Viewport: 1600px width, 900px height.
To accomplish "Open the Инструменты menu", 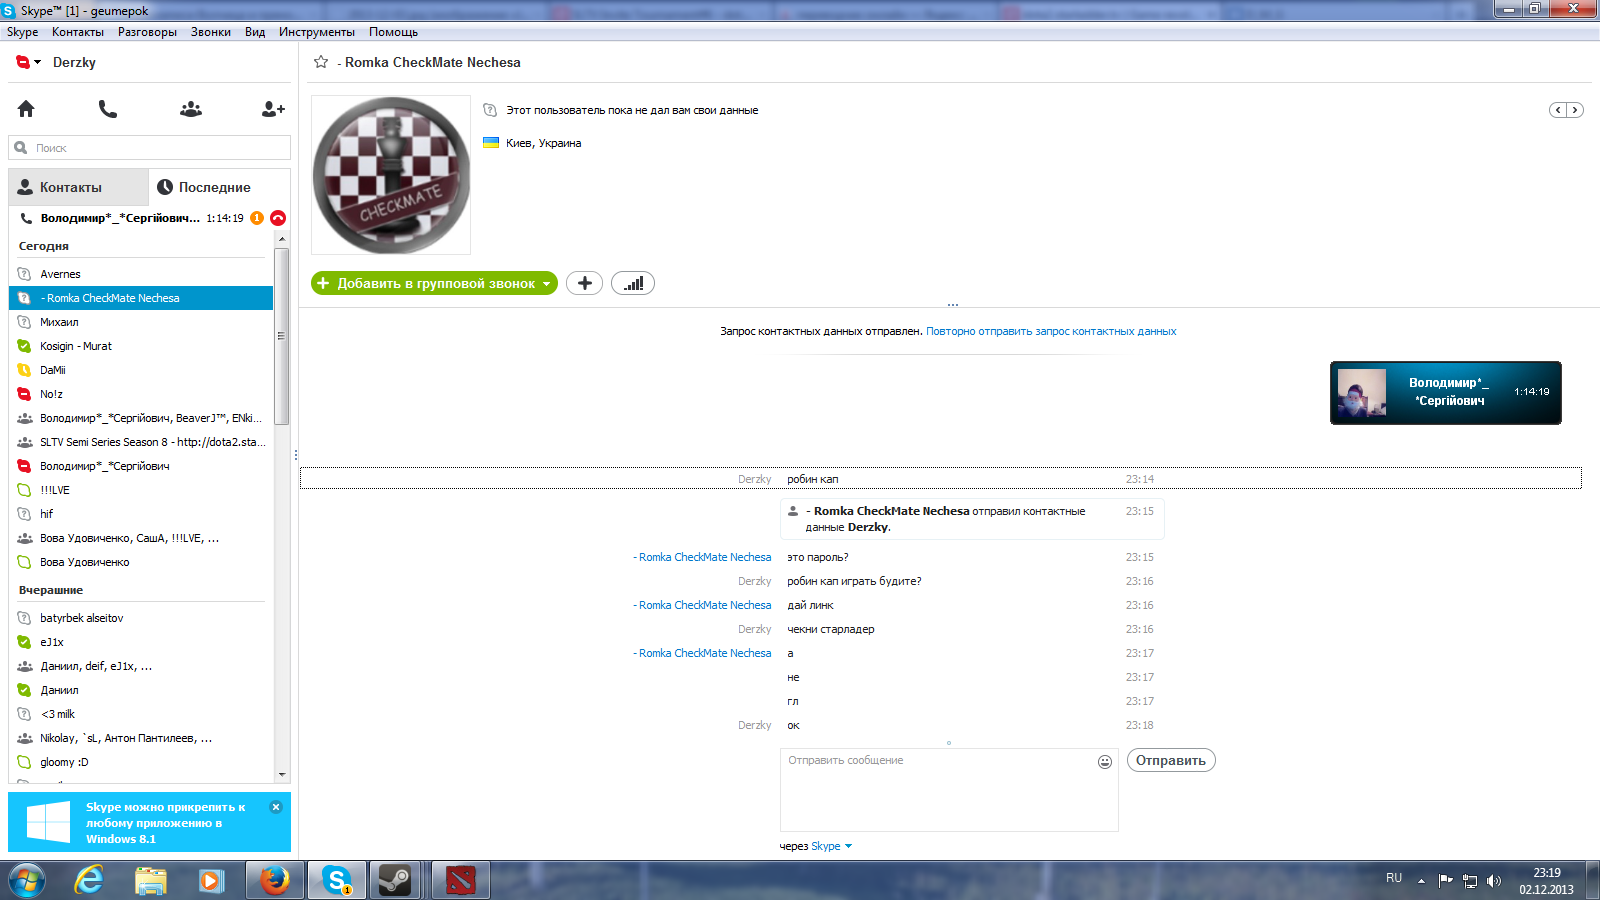I will [317, 32].
